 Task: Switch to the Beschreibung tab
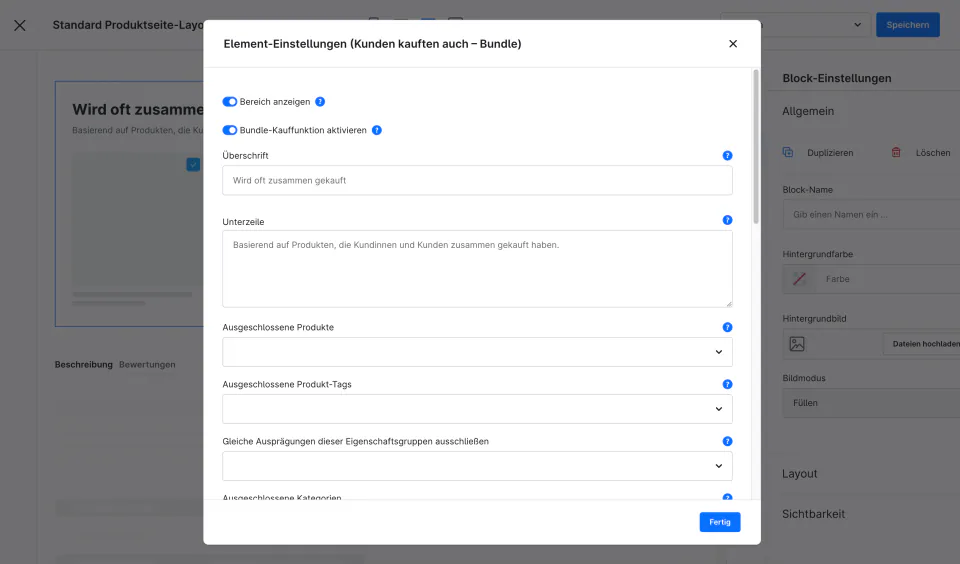83,364
